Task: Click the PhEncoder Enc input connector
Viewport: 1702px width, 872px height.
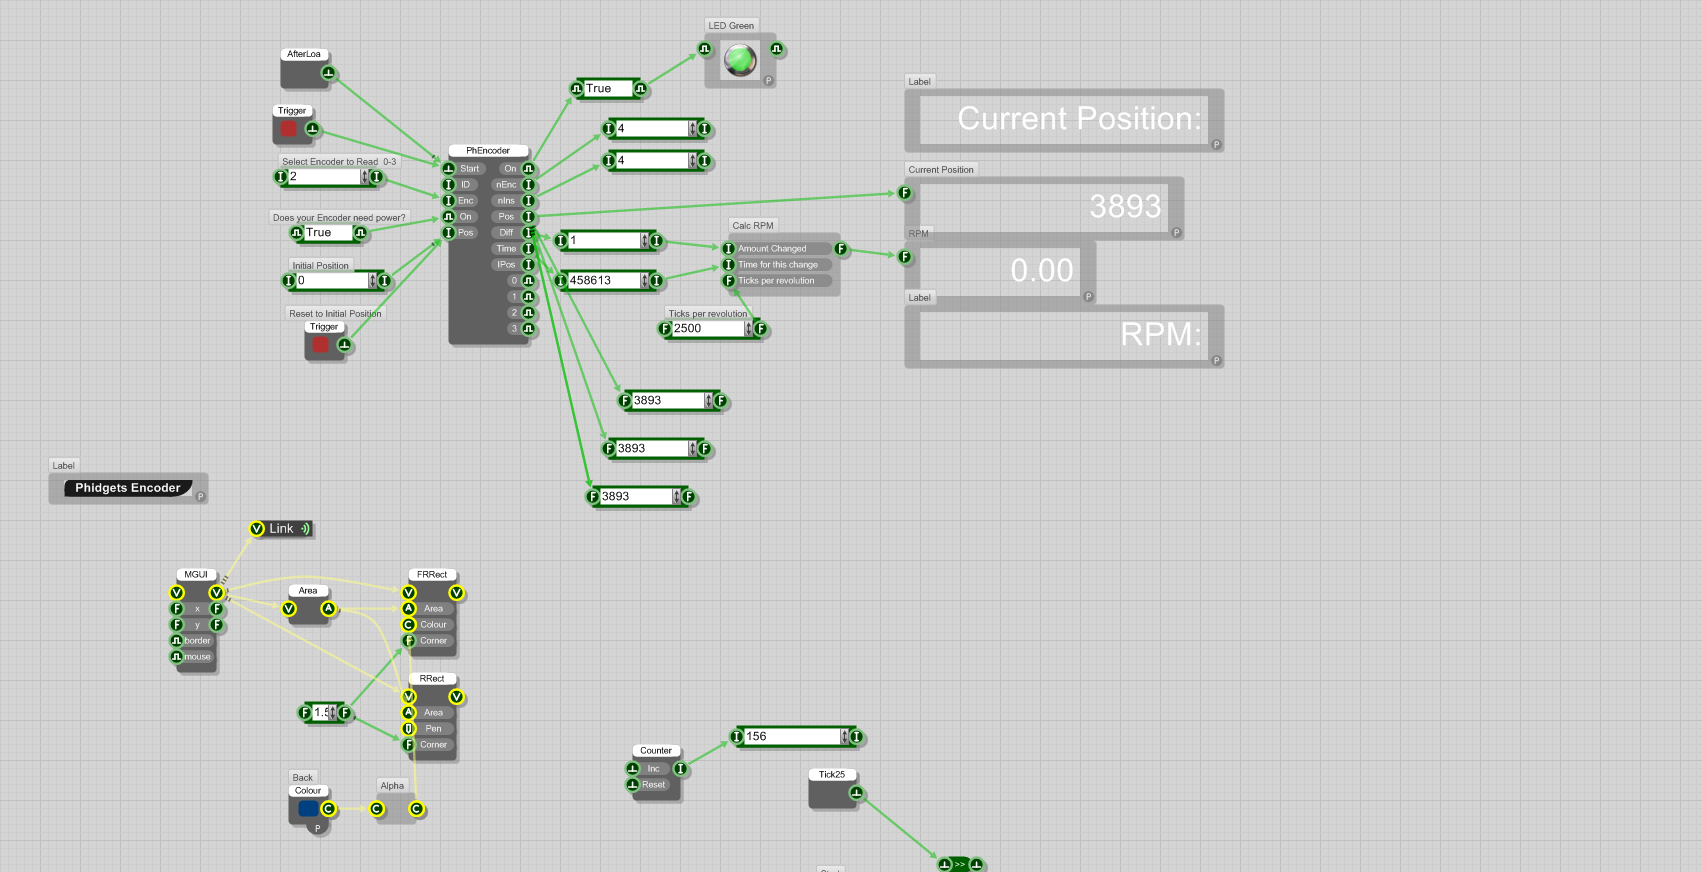Action: click(449, 201)
